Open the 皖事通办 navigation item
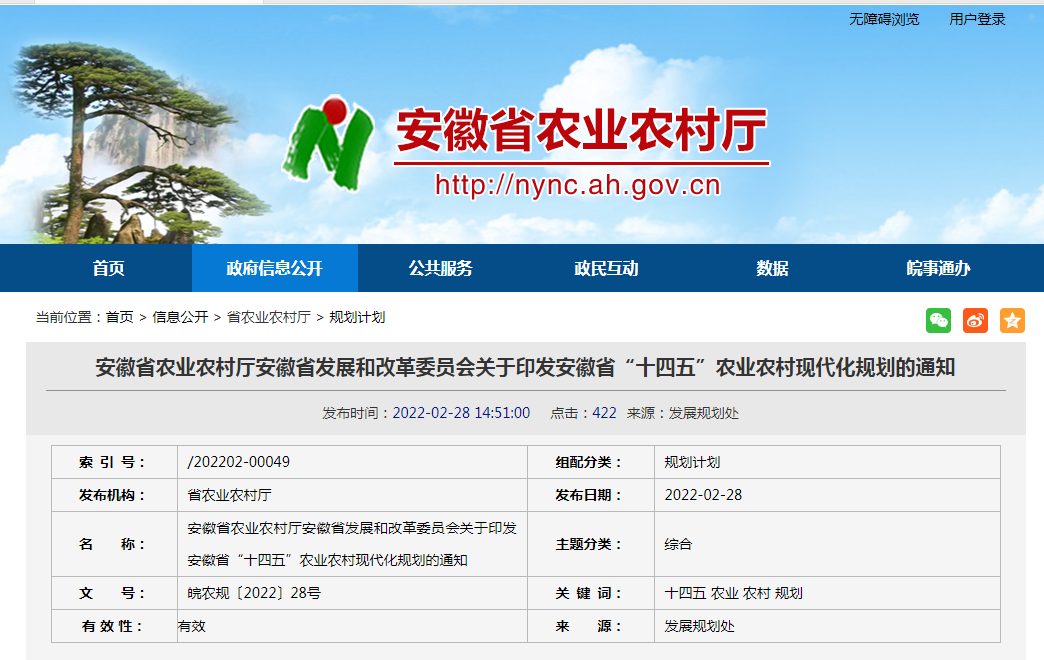 (x=938, y=268)
